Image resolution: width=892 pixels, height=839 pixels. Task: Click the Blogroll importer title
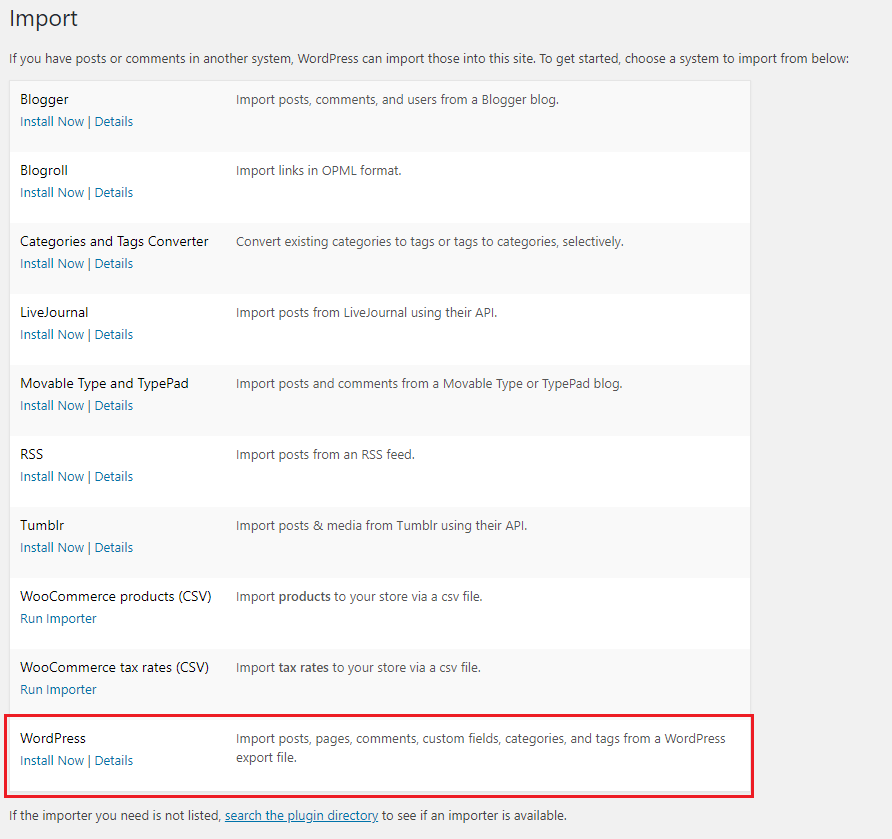point(44,171)
